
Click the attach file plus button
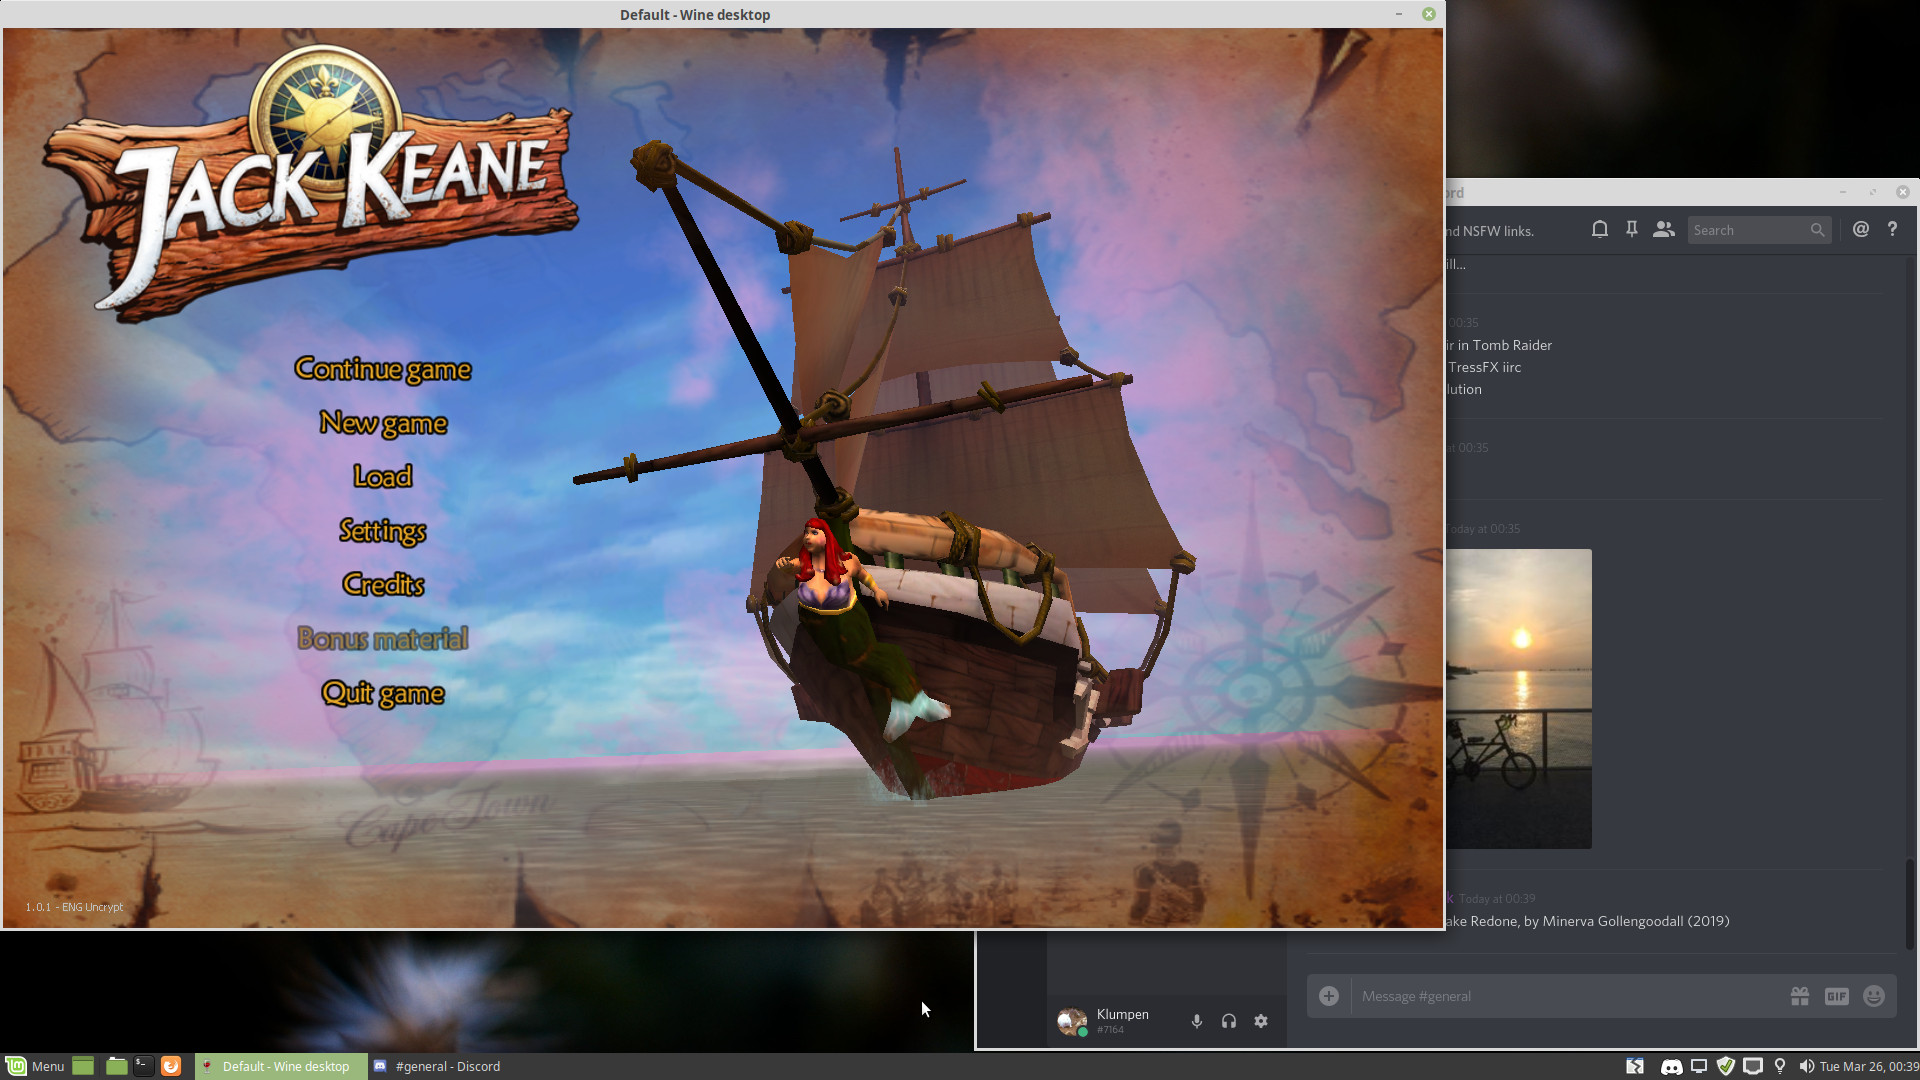coord(1328,996)
